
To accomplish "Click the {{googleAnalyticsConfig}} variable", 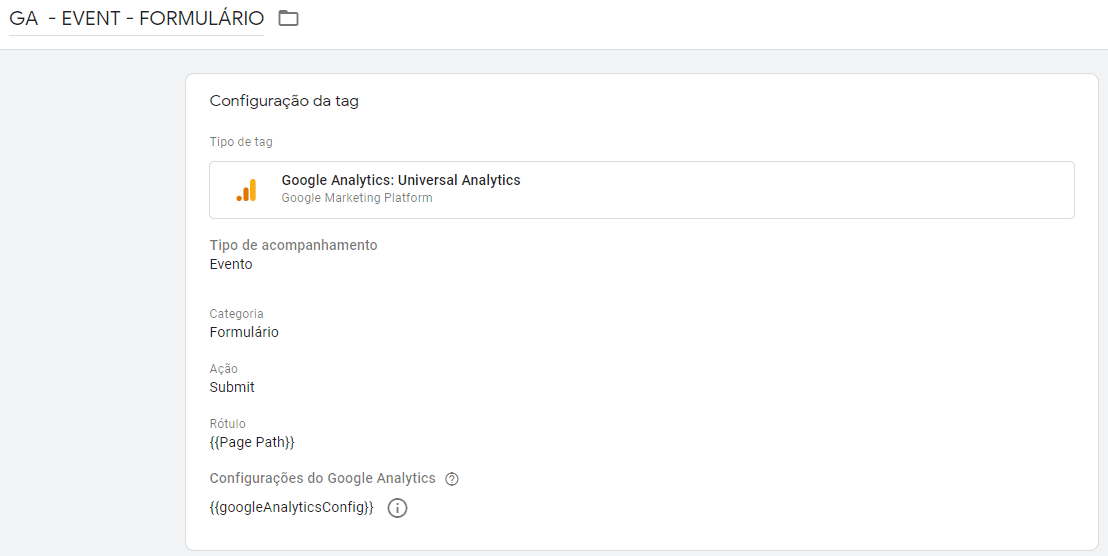I will pyautogui.click(x=291, y=508).
